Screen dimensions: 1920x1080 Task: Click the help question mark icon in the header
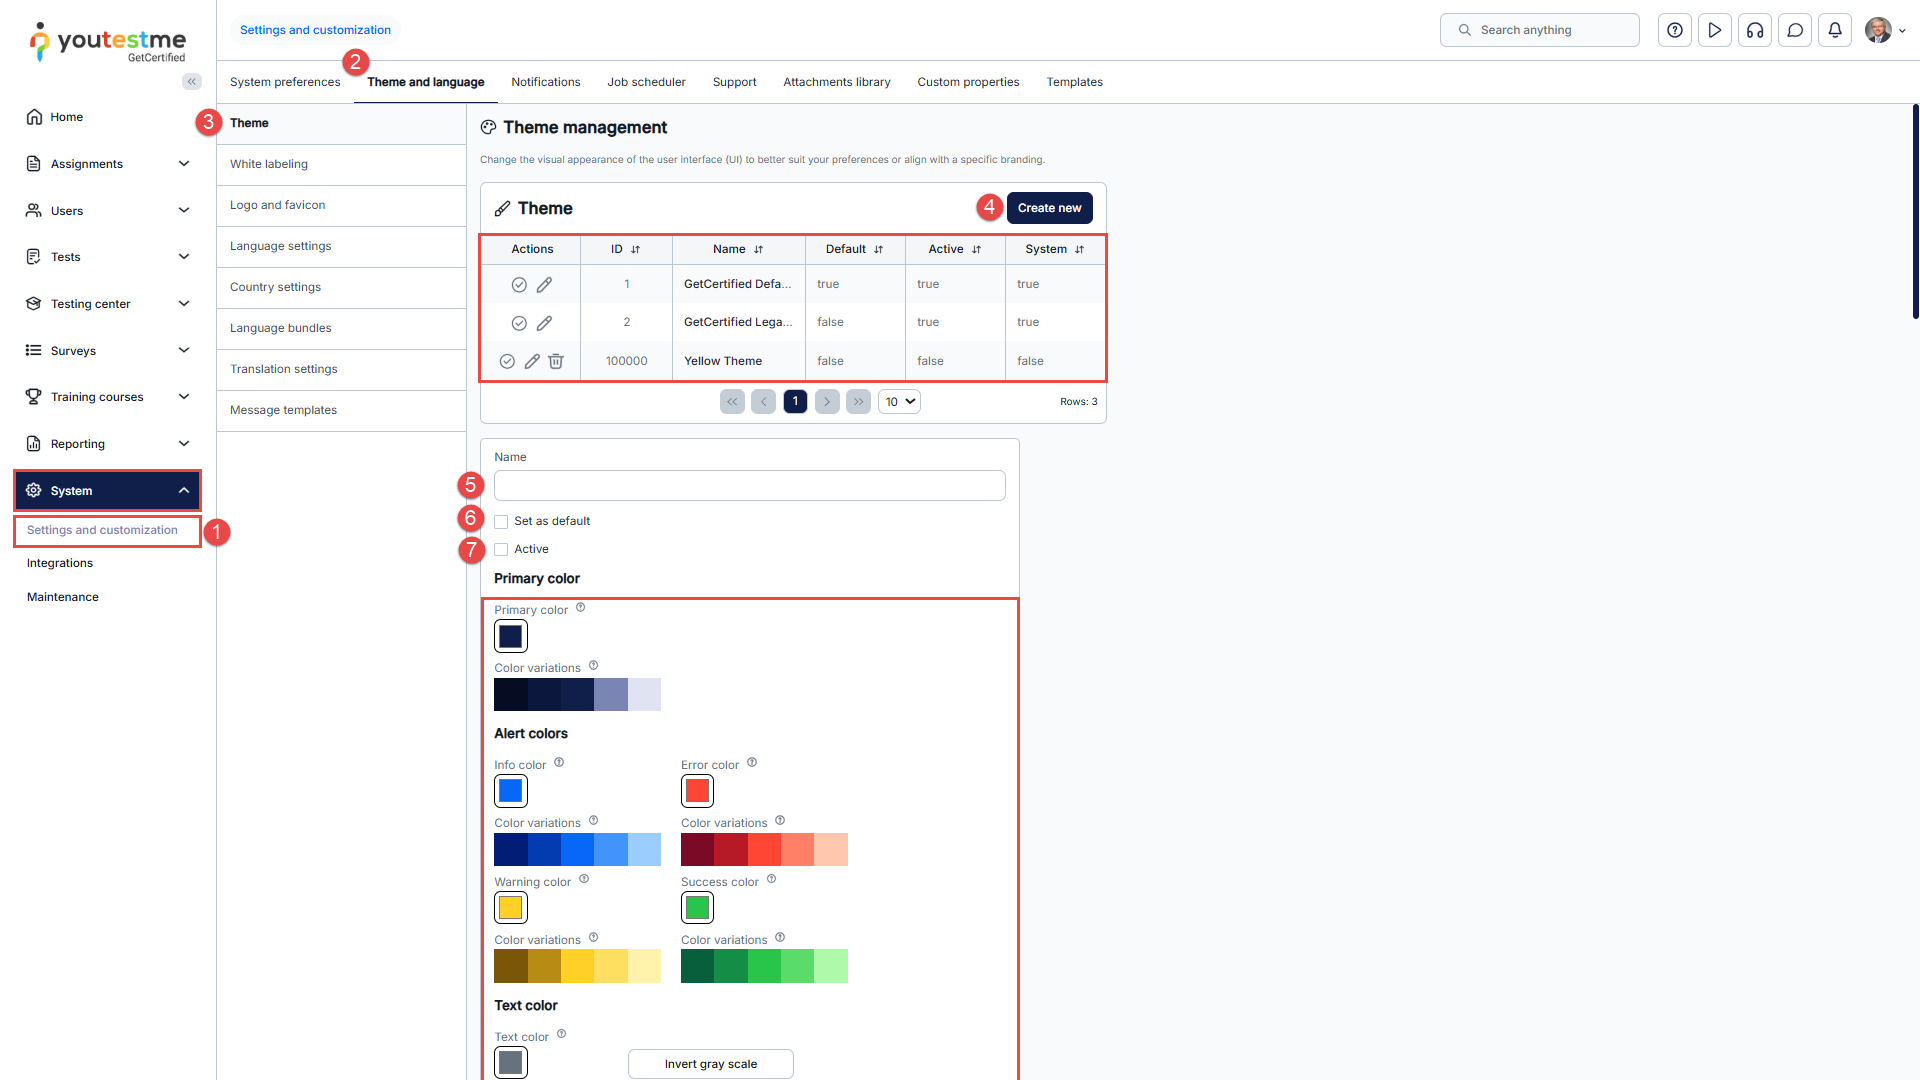(1675, 30)
